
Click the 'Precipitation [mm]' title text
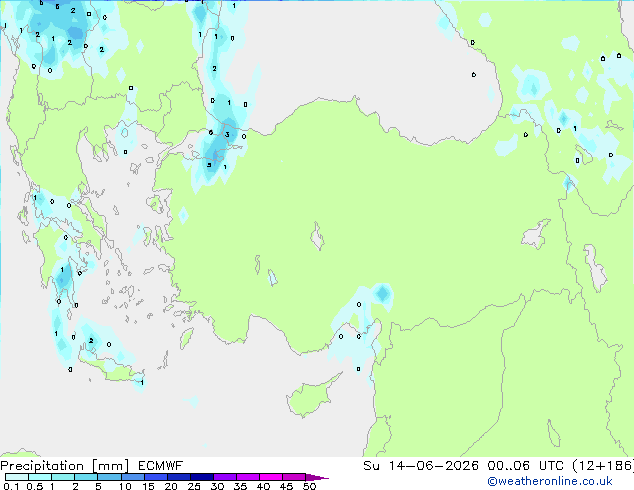[x=65, y=466]
